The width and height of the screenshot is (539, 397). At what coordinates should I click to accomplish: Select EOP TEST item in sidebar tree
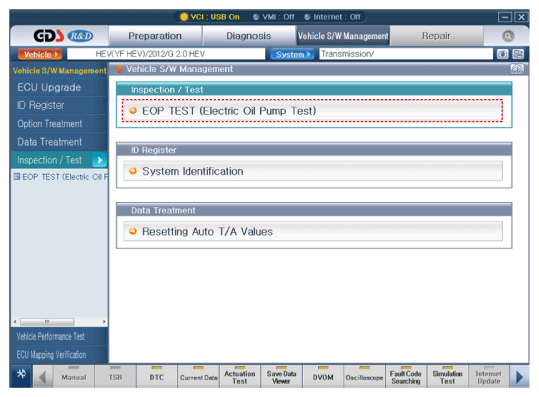tap(60, 177)
